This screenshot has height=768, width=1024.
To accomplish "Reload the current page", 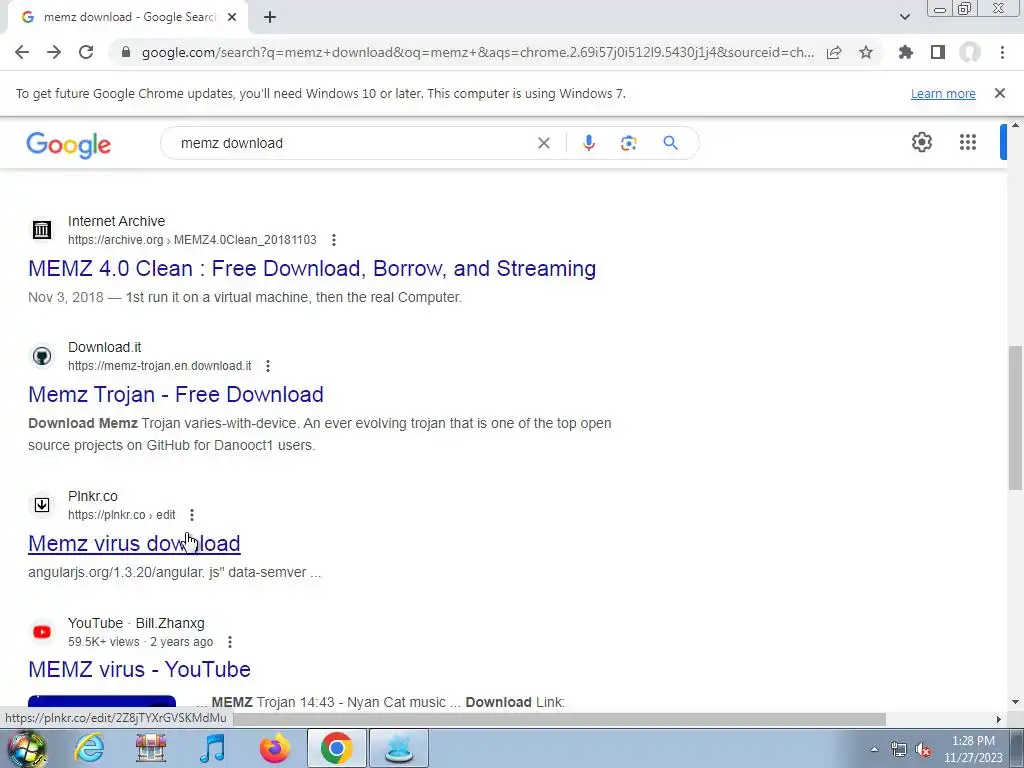I will point(86,52).
